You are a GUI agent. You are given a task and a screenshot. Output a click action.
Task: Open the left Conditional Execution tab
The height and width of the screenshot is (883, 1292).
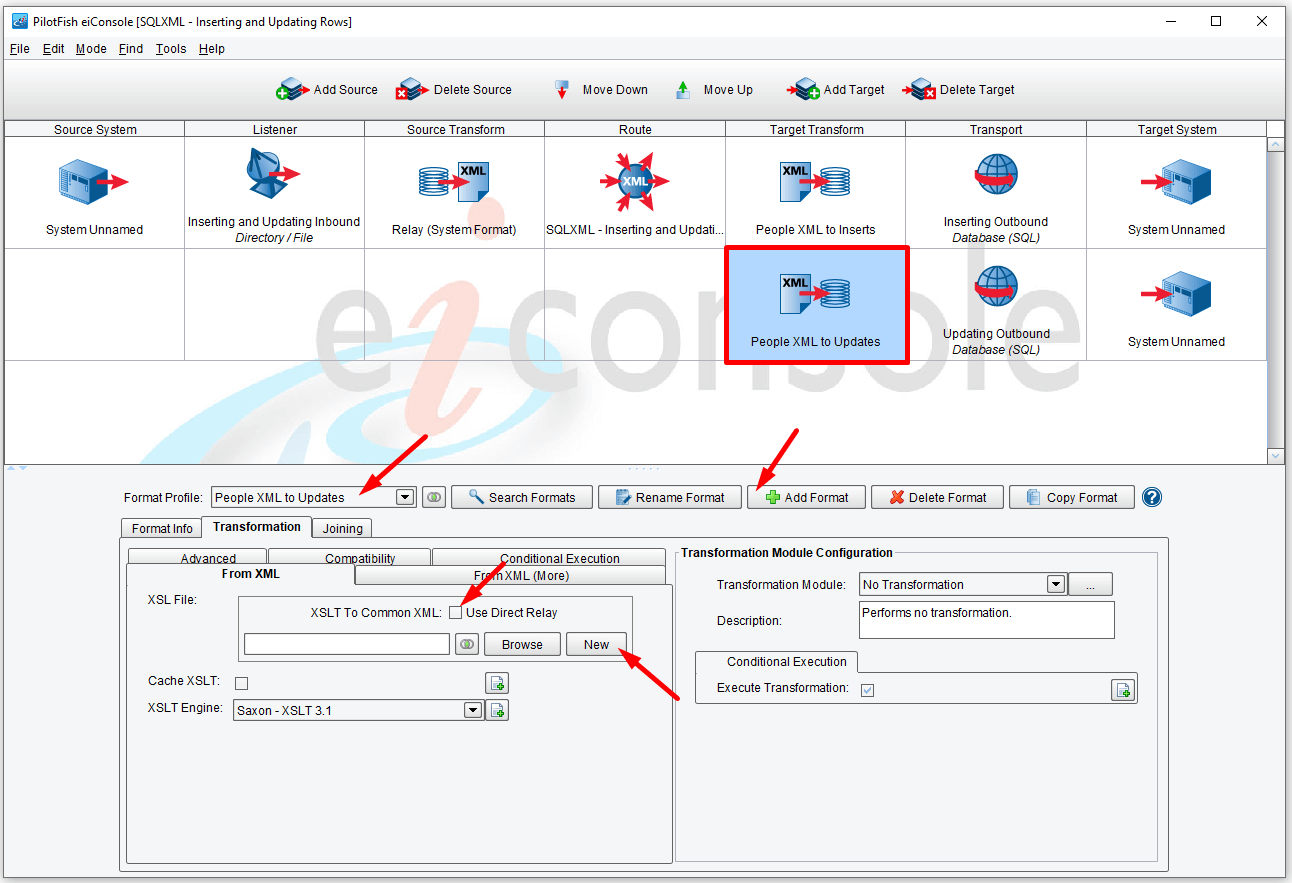[x=549, y=557]
